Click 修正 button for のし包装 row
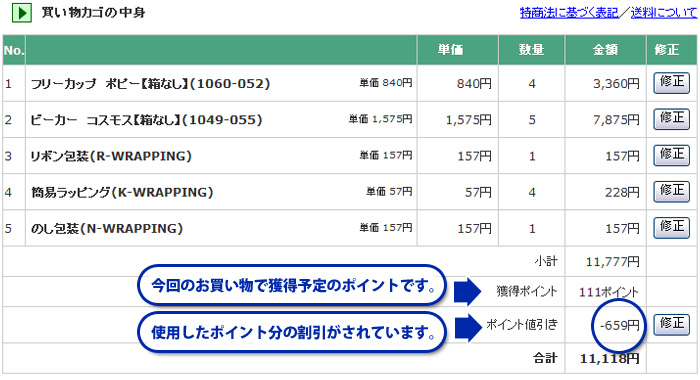This screenshot has width=700, height=380. point(671,227)
